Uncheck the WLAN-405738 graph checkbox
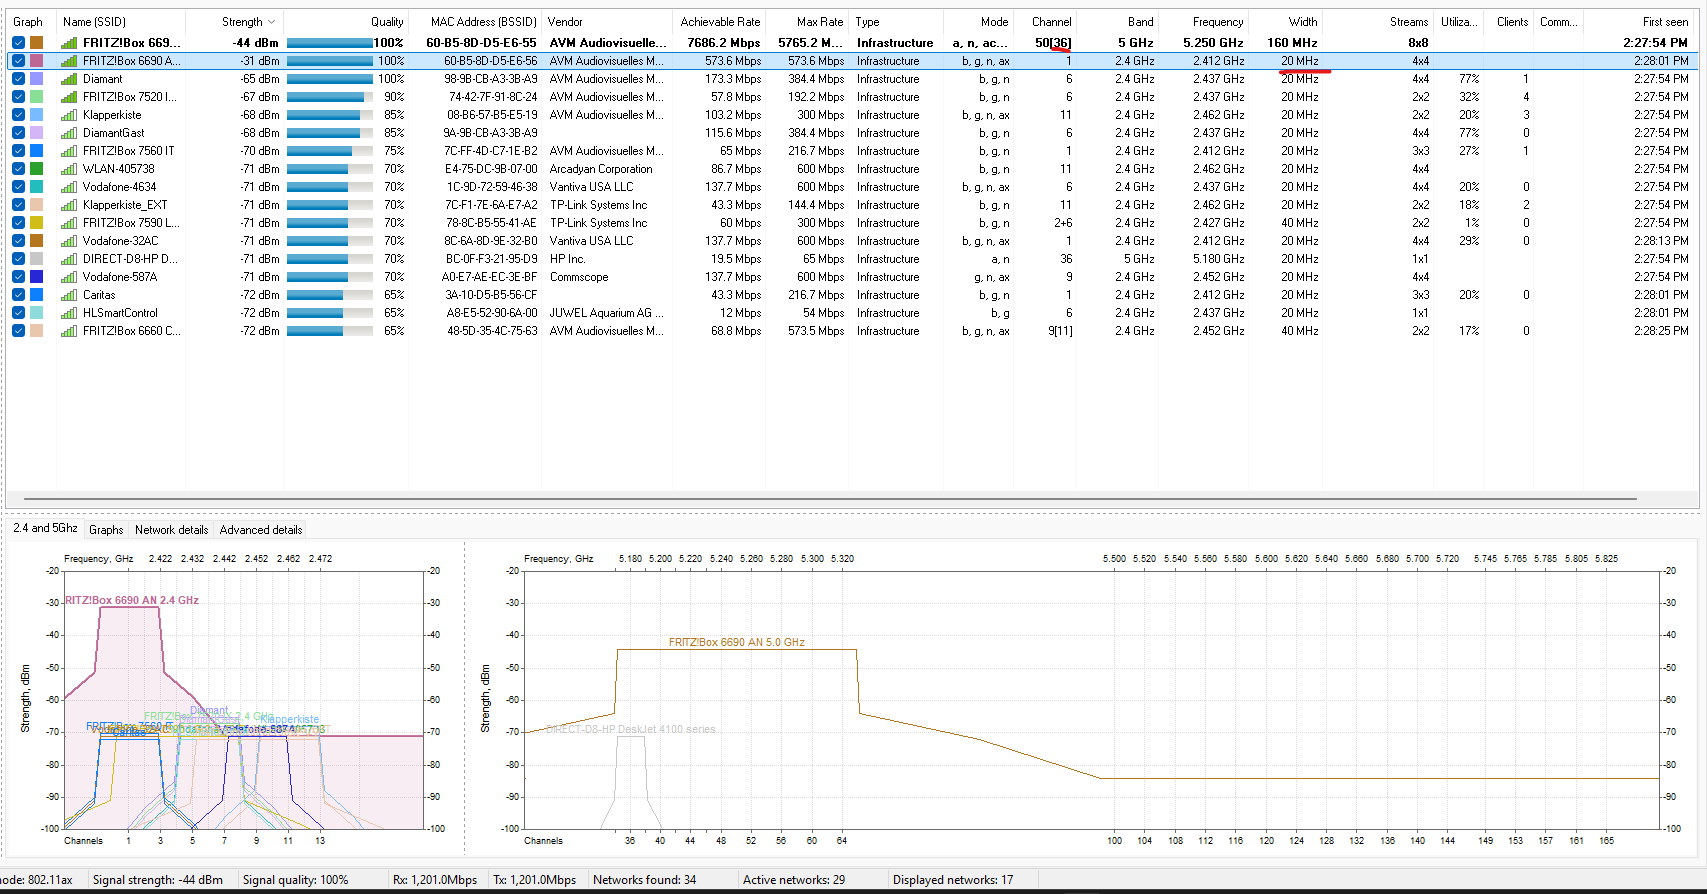Image resolution: width=1707 pixels, height=894 pixels. pos(19,169)
